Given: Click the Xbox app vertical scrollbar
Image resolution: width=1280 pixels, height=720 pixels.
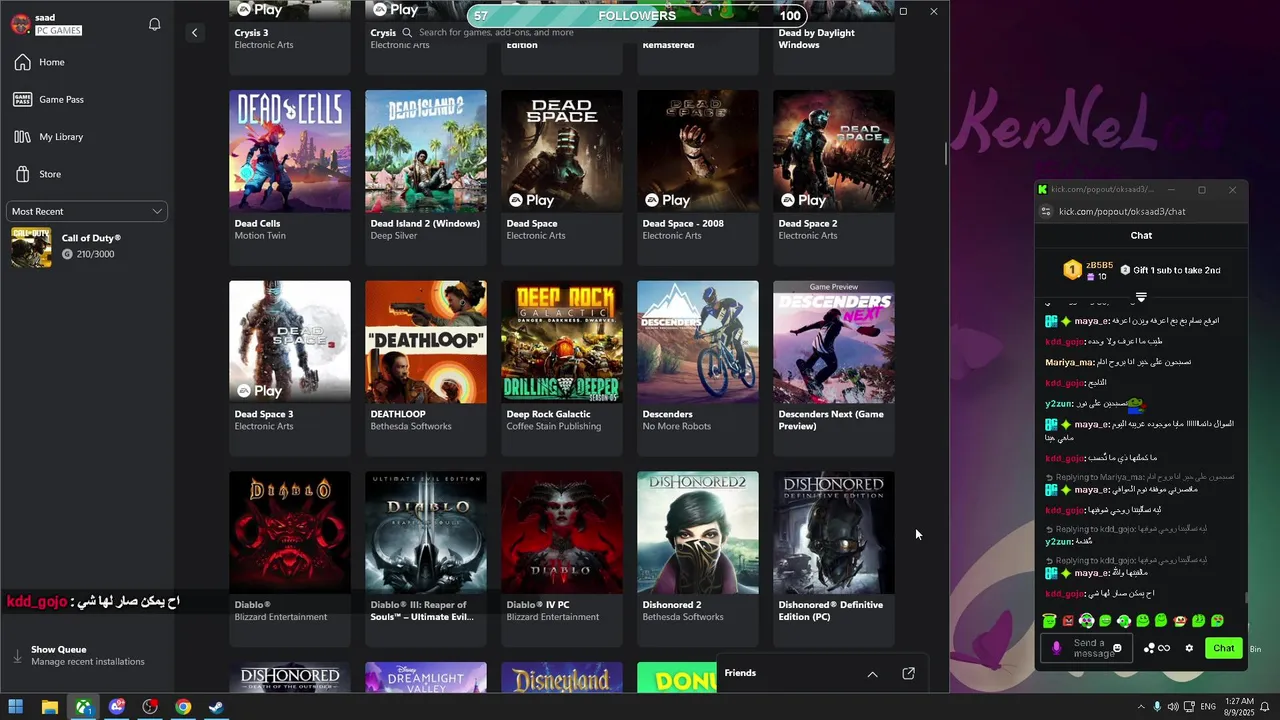Looking at the screenshot, I should coord(945,155).
